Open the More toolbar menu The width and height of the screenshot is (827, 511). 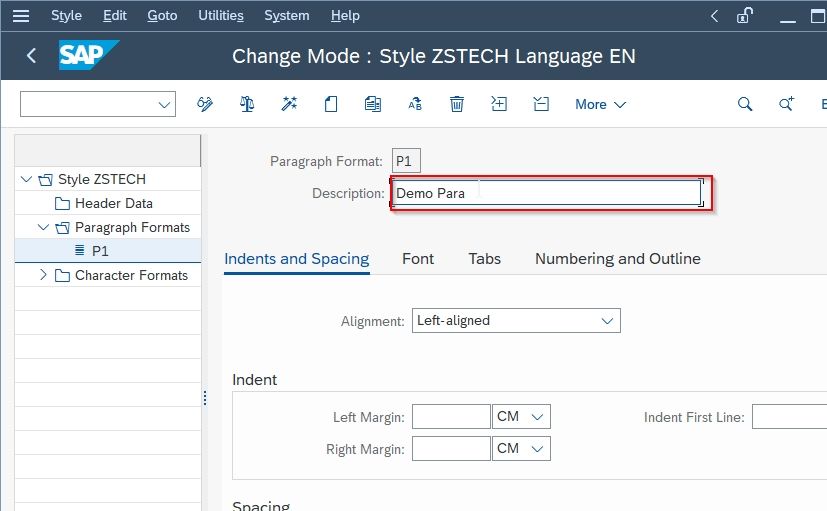[600, 104]
